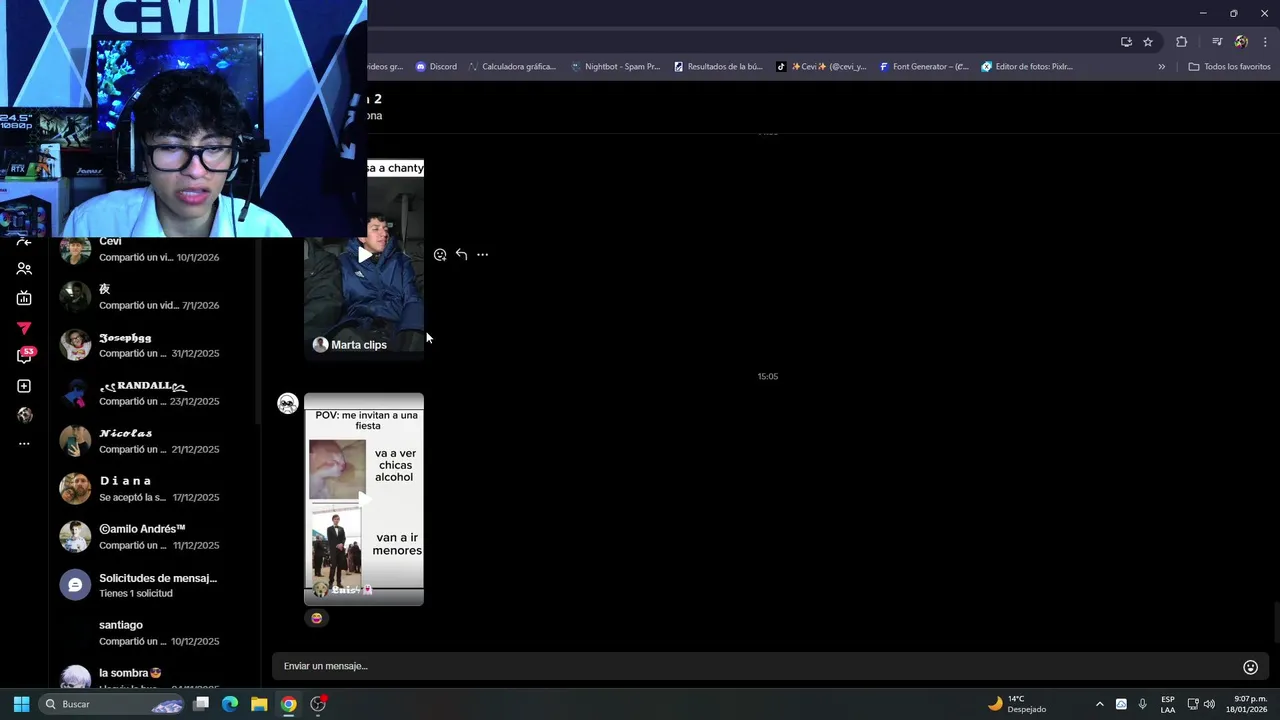Open the emoji picker in message box

1250,667
